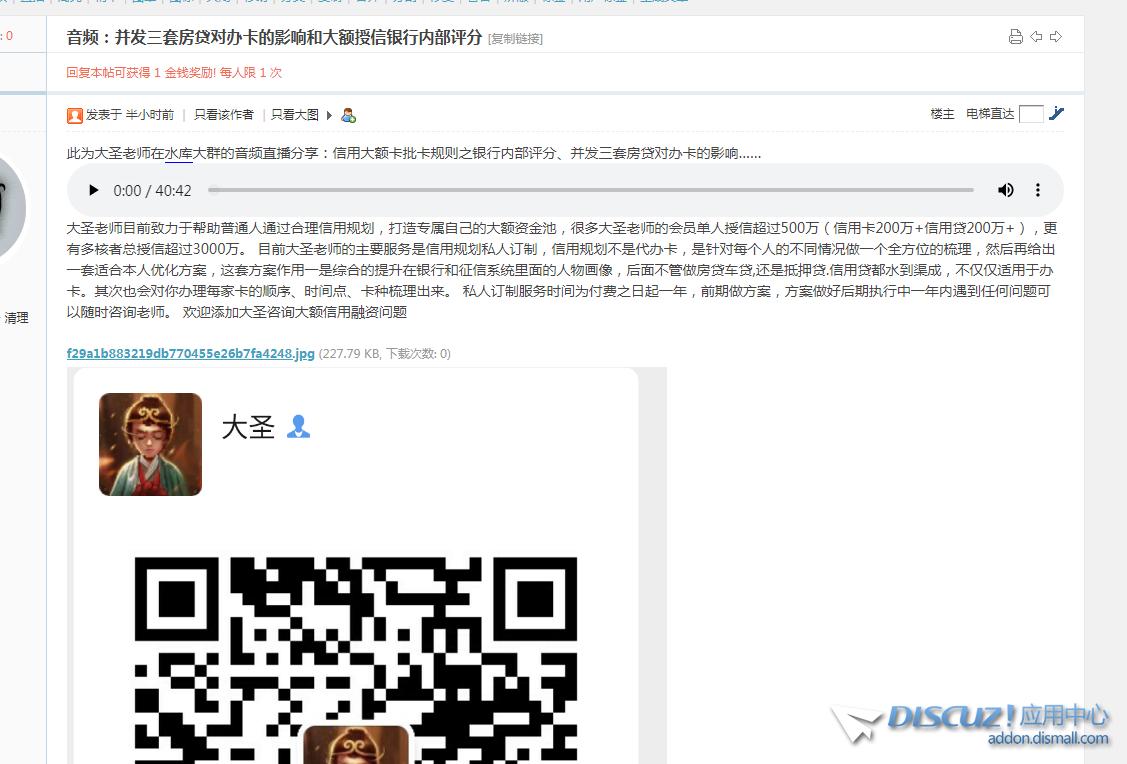Select 只看大图 view option

pyautogui.click(x=295, y=115)
